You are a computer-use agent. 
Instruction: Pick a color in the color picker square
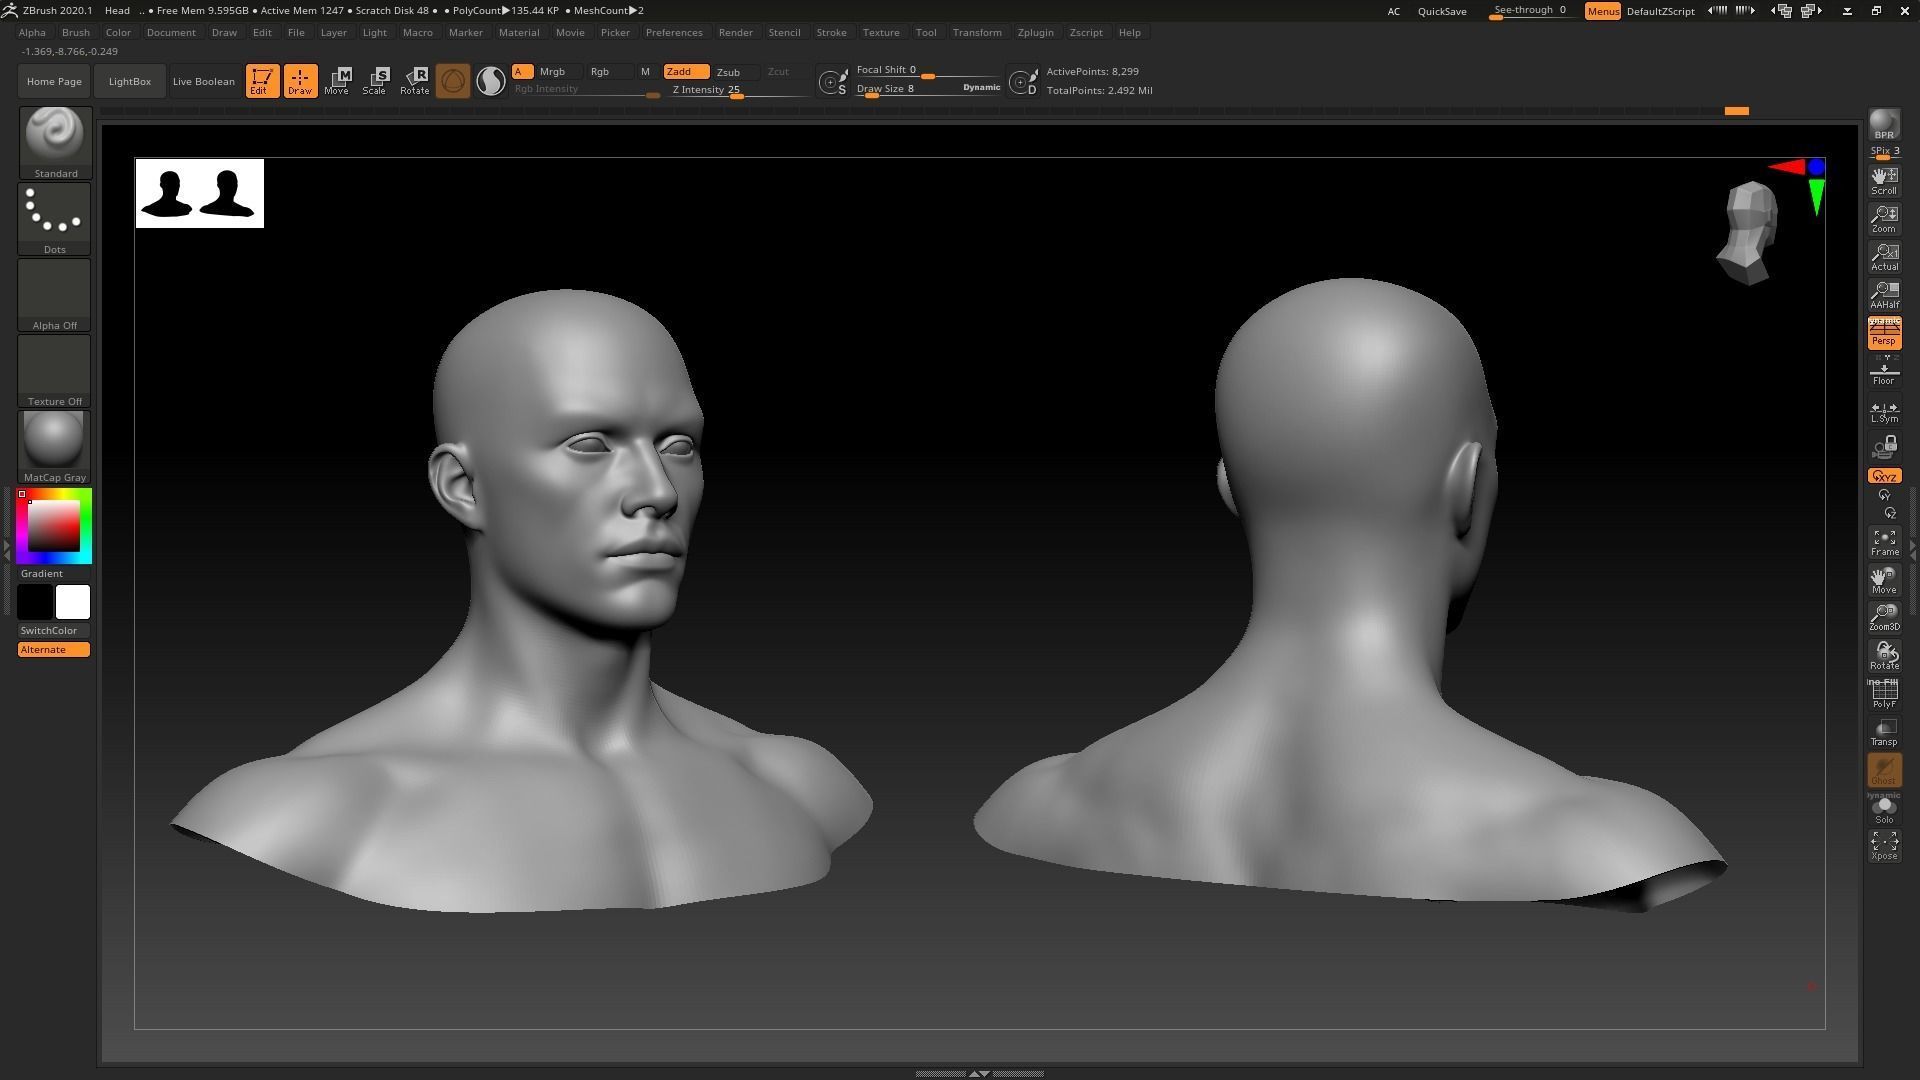coord(54,525)
